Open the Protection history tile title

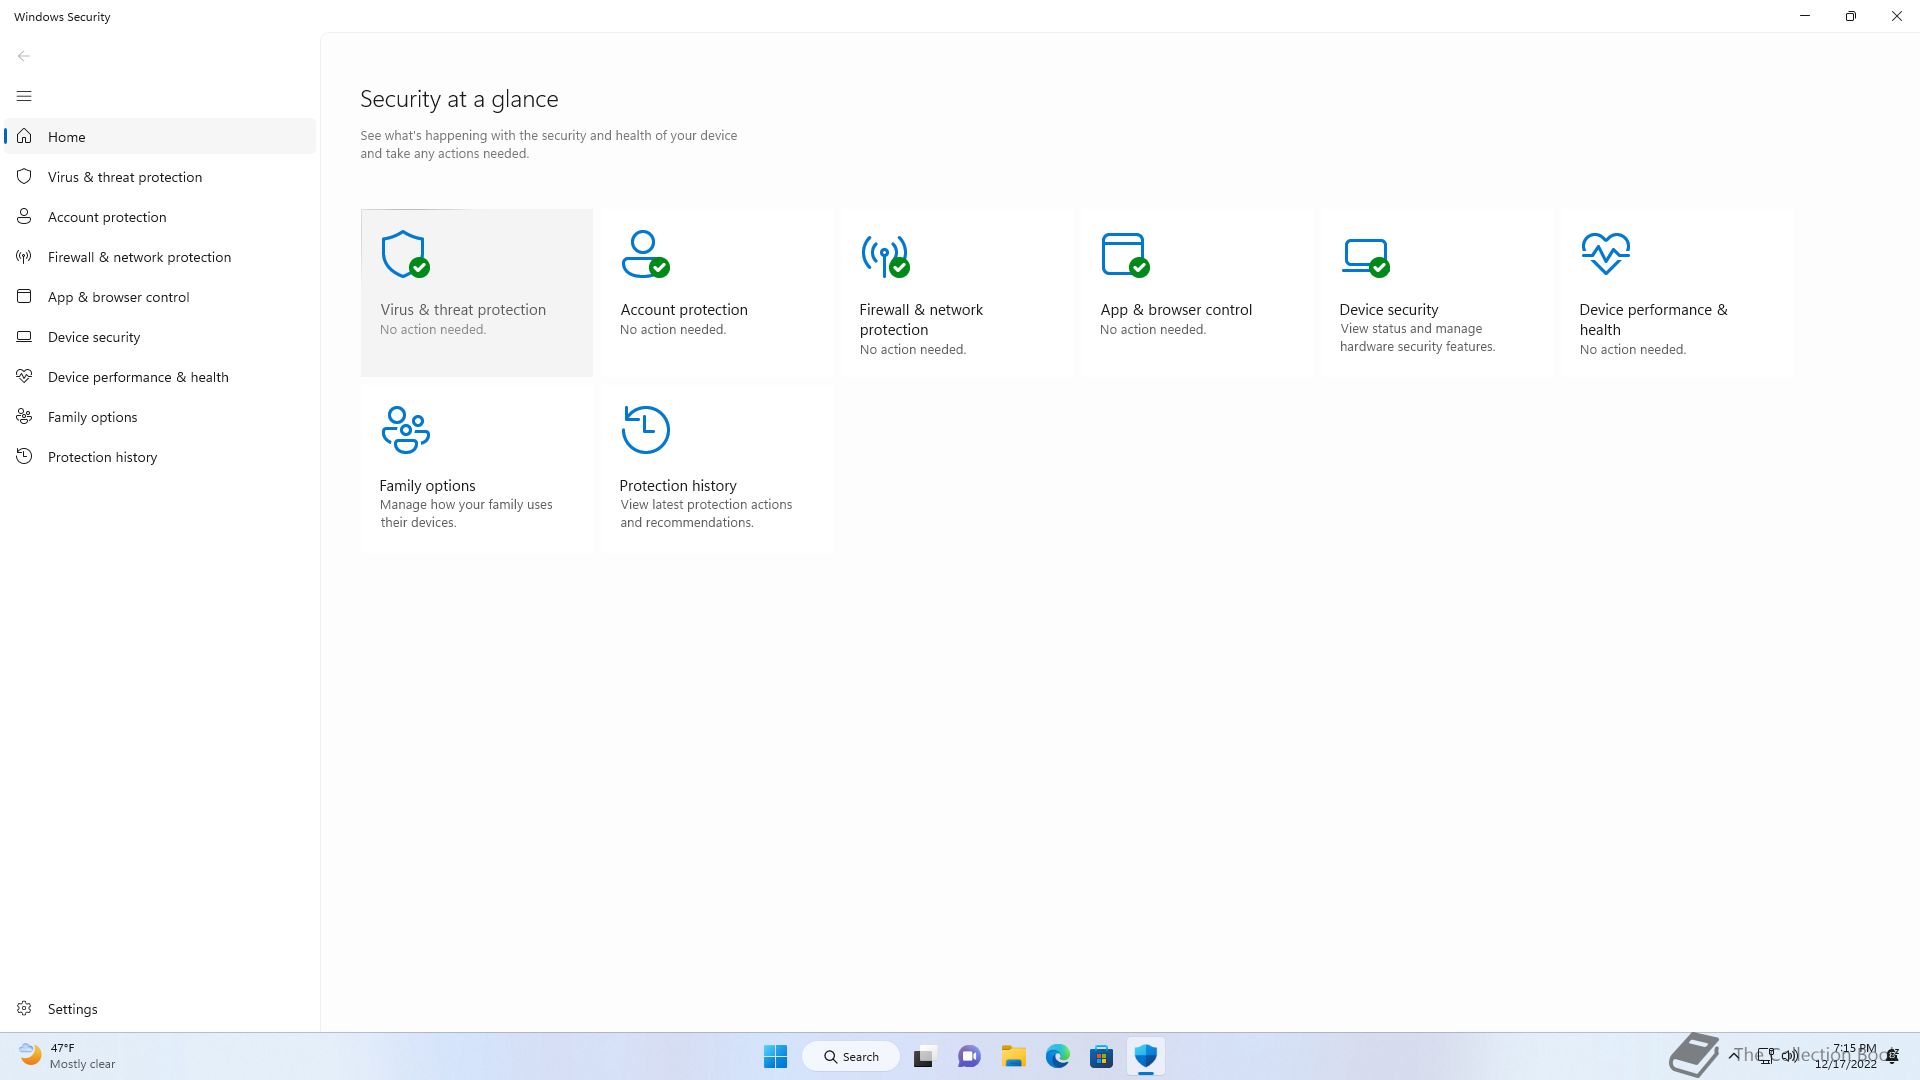click(678, 486)
